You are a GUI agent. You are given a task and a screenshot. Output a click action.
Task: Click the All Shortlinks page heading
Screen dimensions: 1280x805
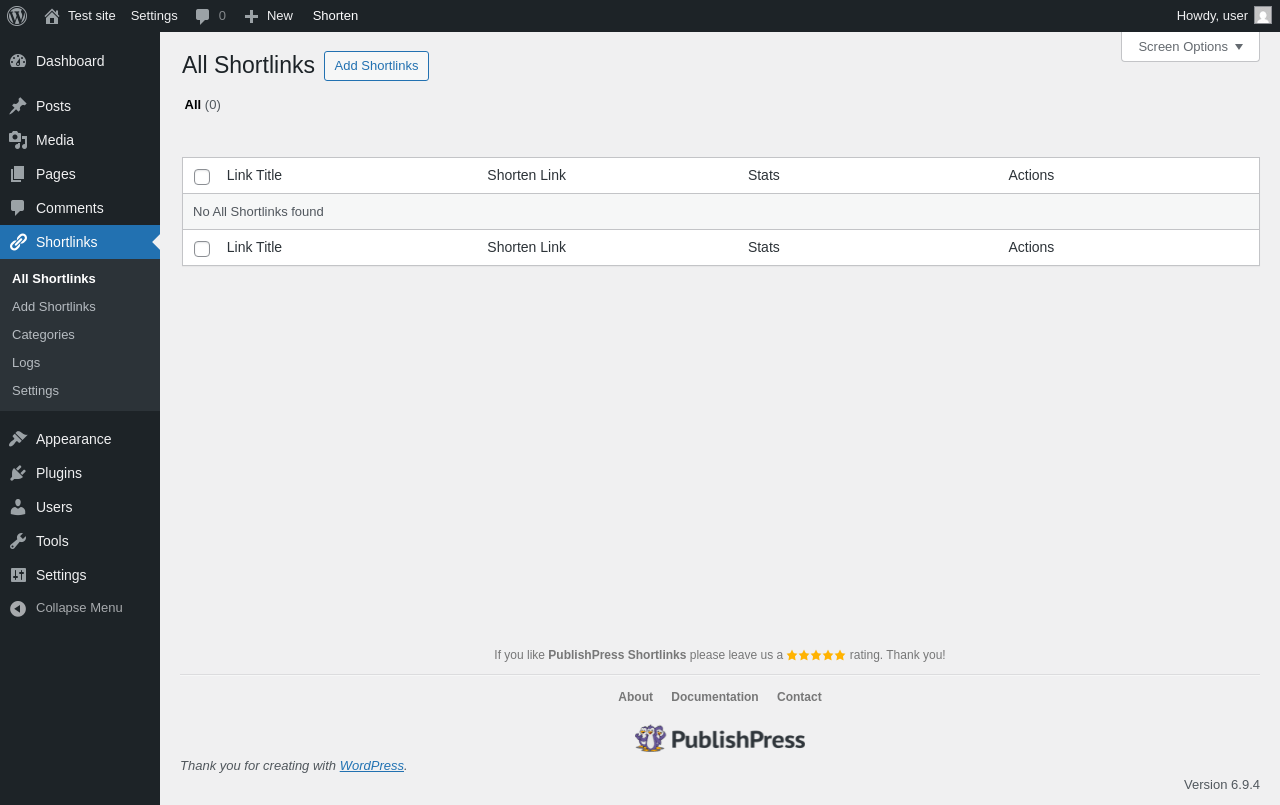248,65
